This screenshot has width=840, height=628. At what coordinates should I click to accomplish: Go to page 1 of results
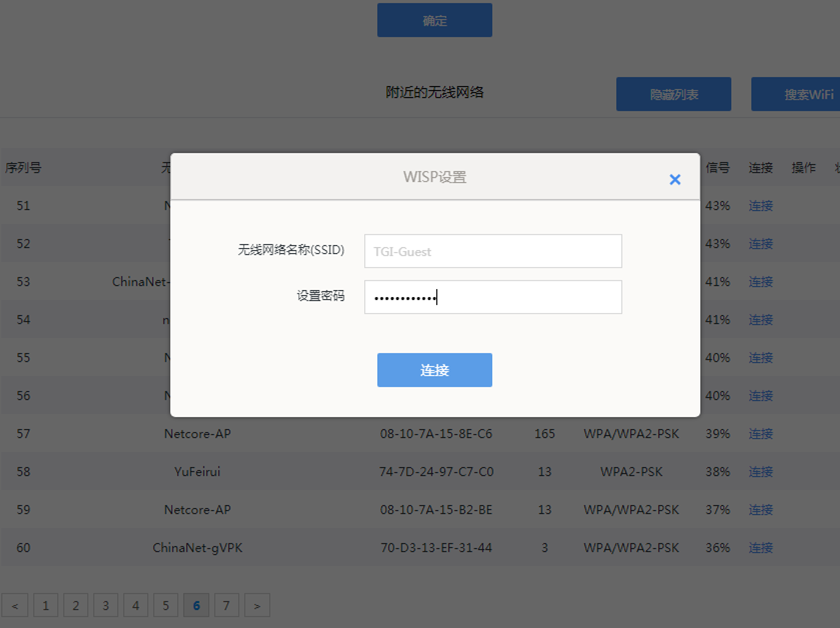(x=45, y=605)
